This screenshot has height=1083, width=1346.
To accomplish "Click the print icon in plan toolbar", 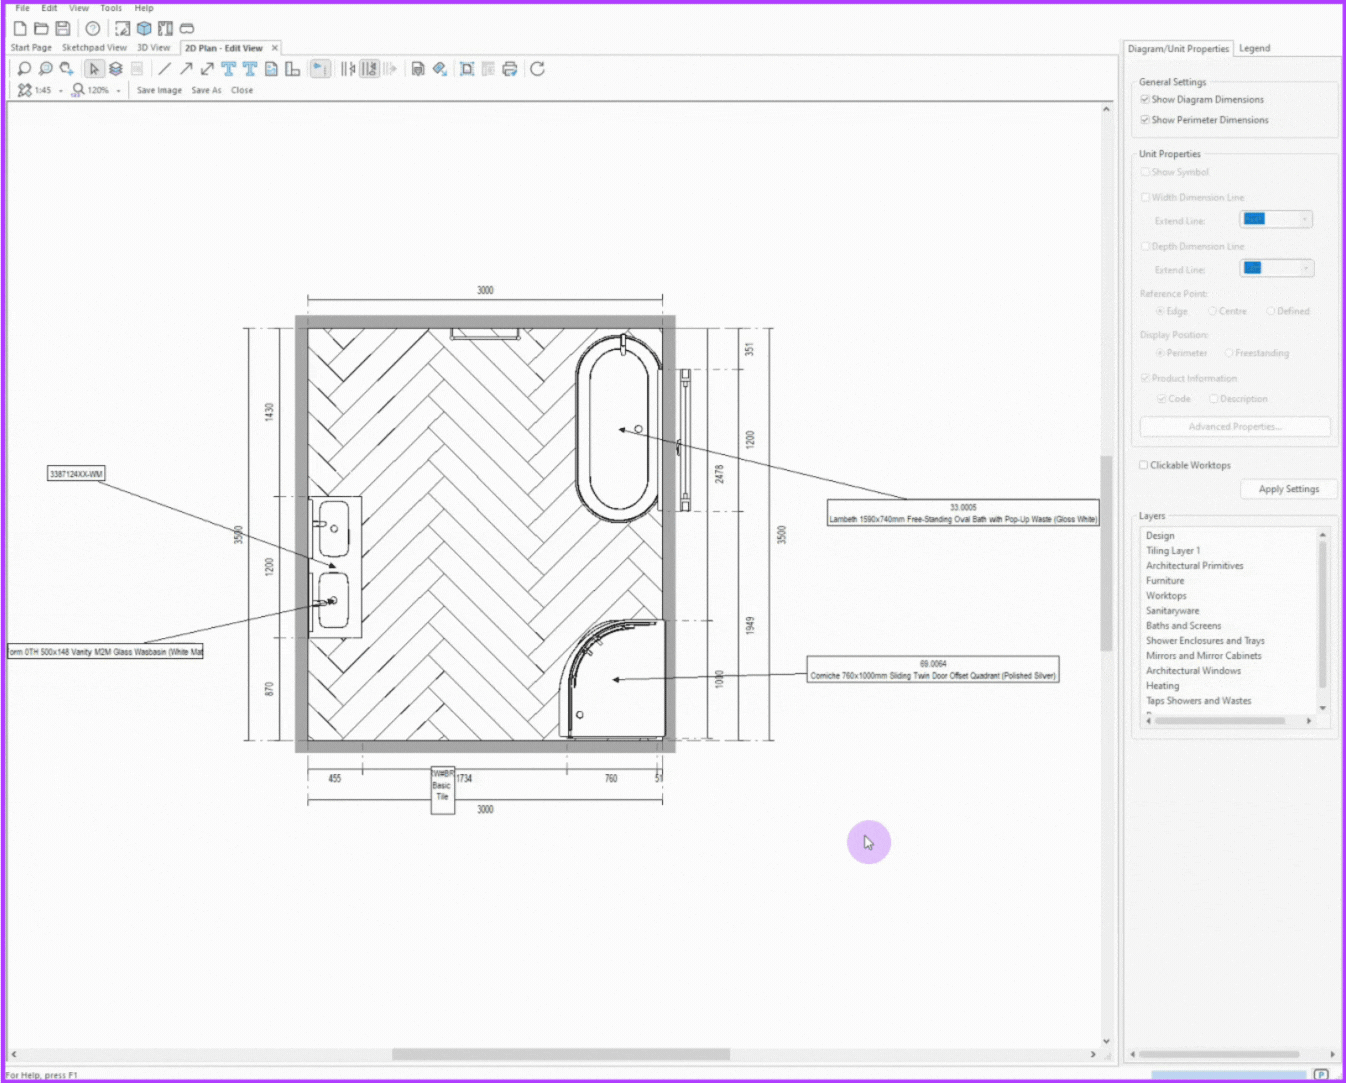I will (x=510, y=69).
